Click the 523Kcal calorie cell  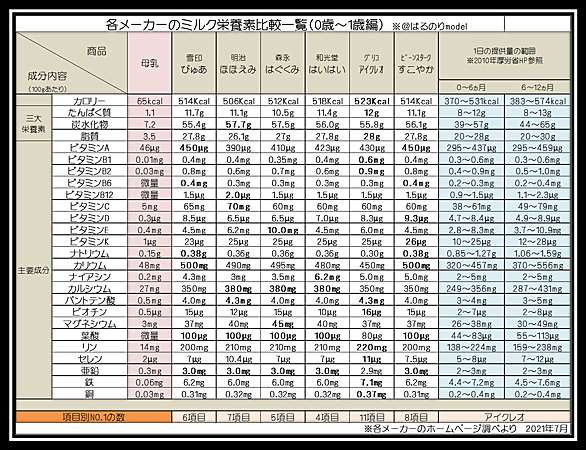pos(371,101)
